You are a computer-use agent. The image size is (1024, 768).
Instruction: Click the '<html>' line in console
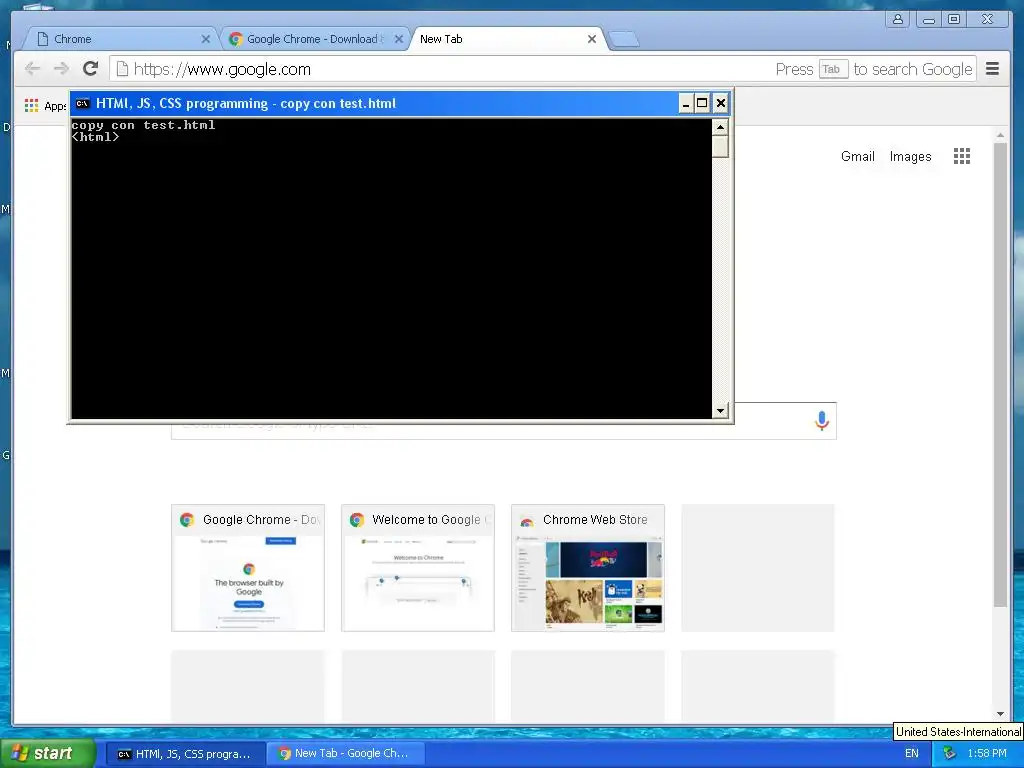95,137
